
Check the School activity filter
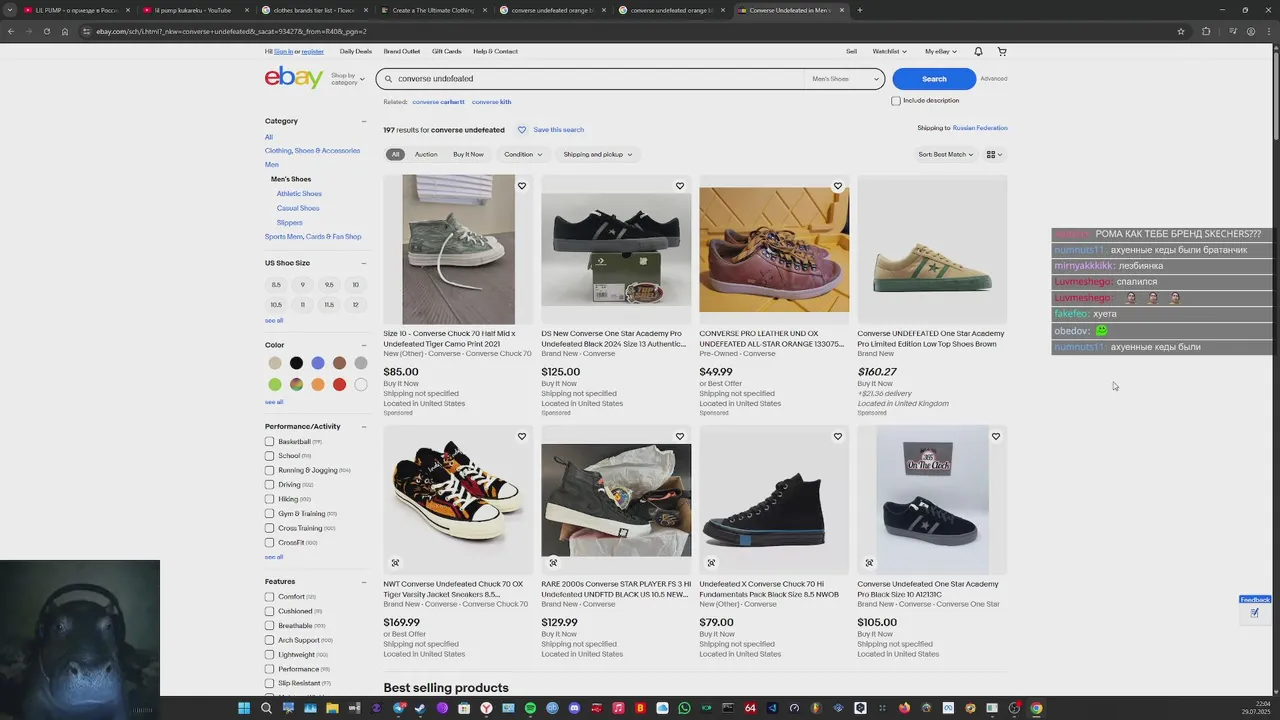tap(269, 456)
